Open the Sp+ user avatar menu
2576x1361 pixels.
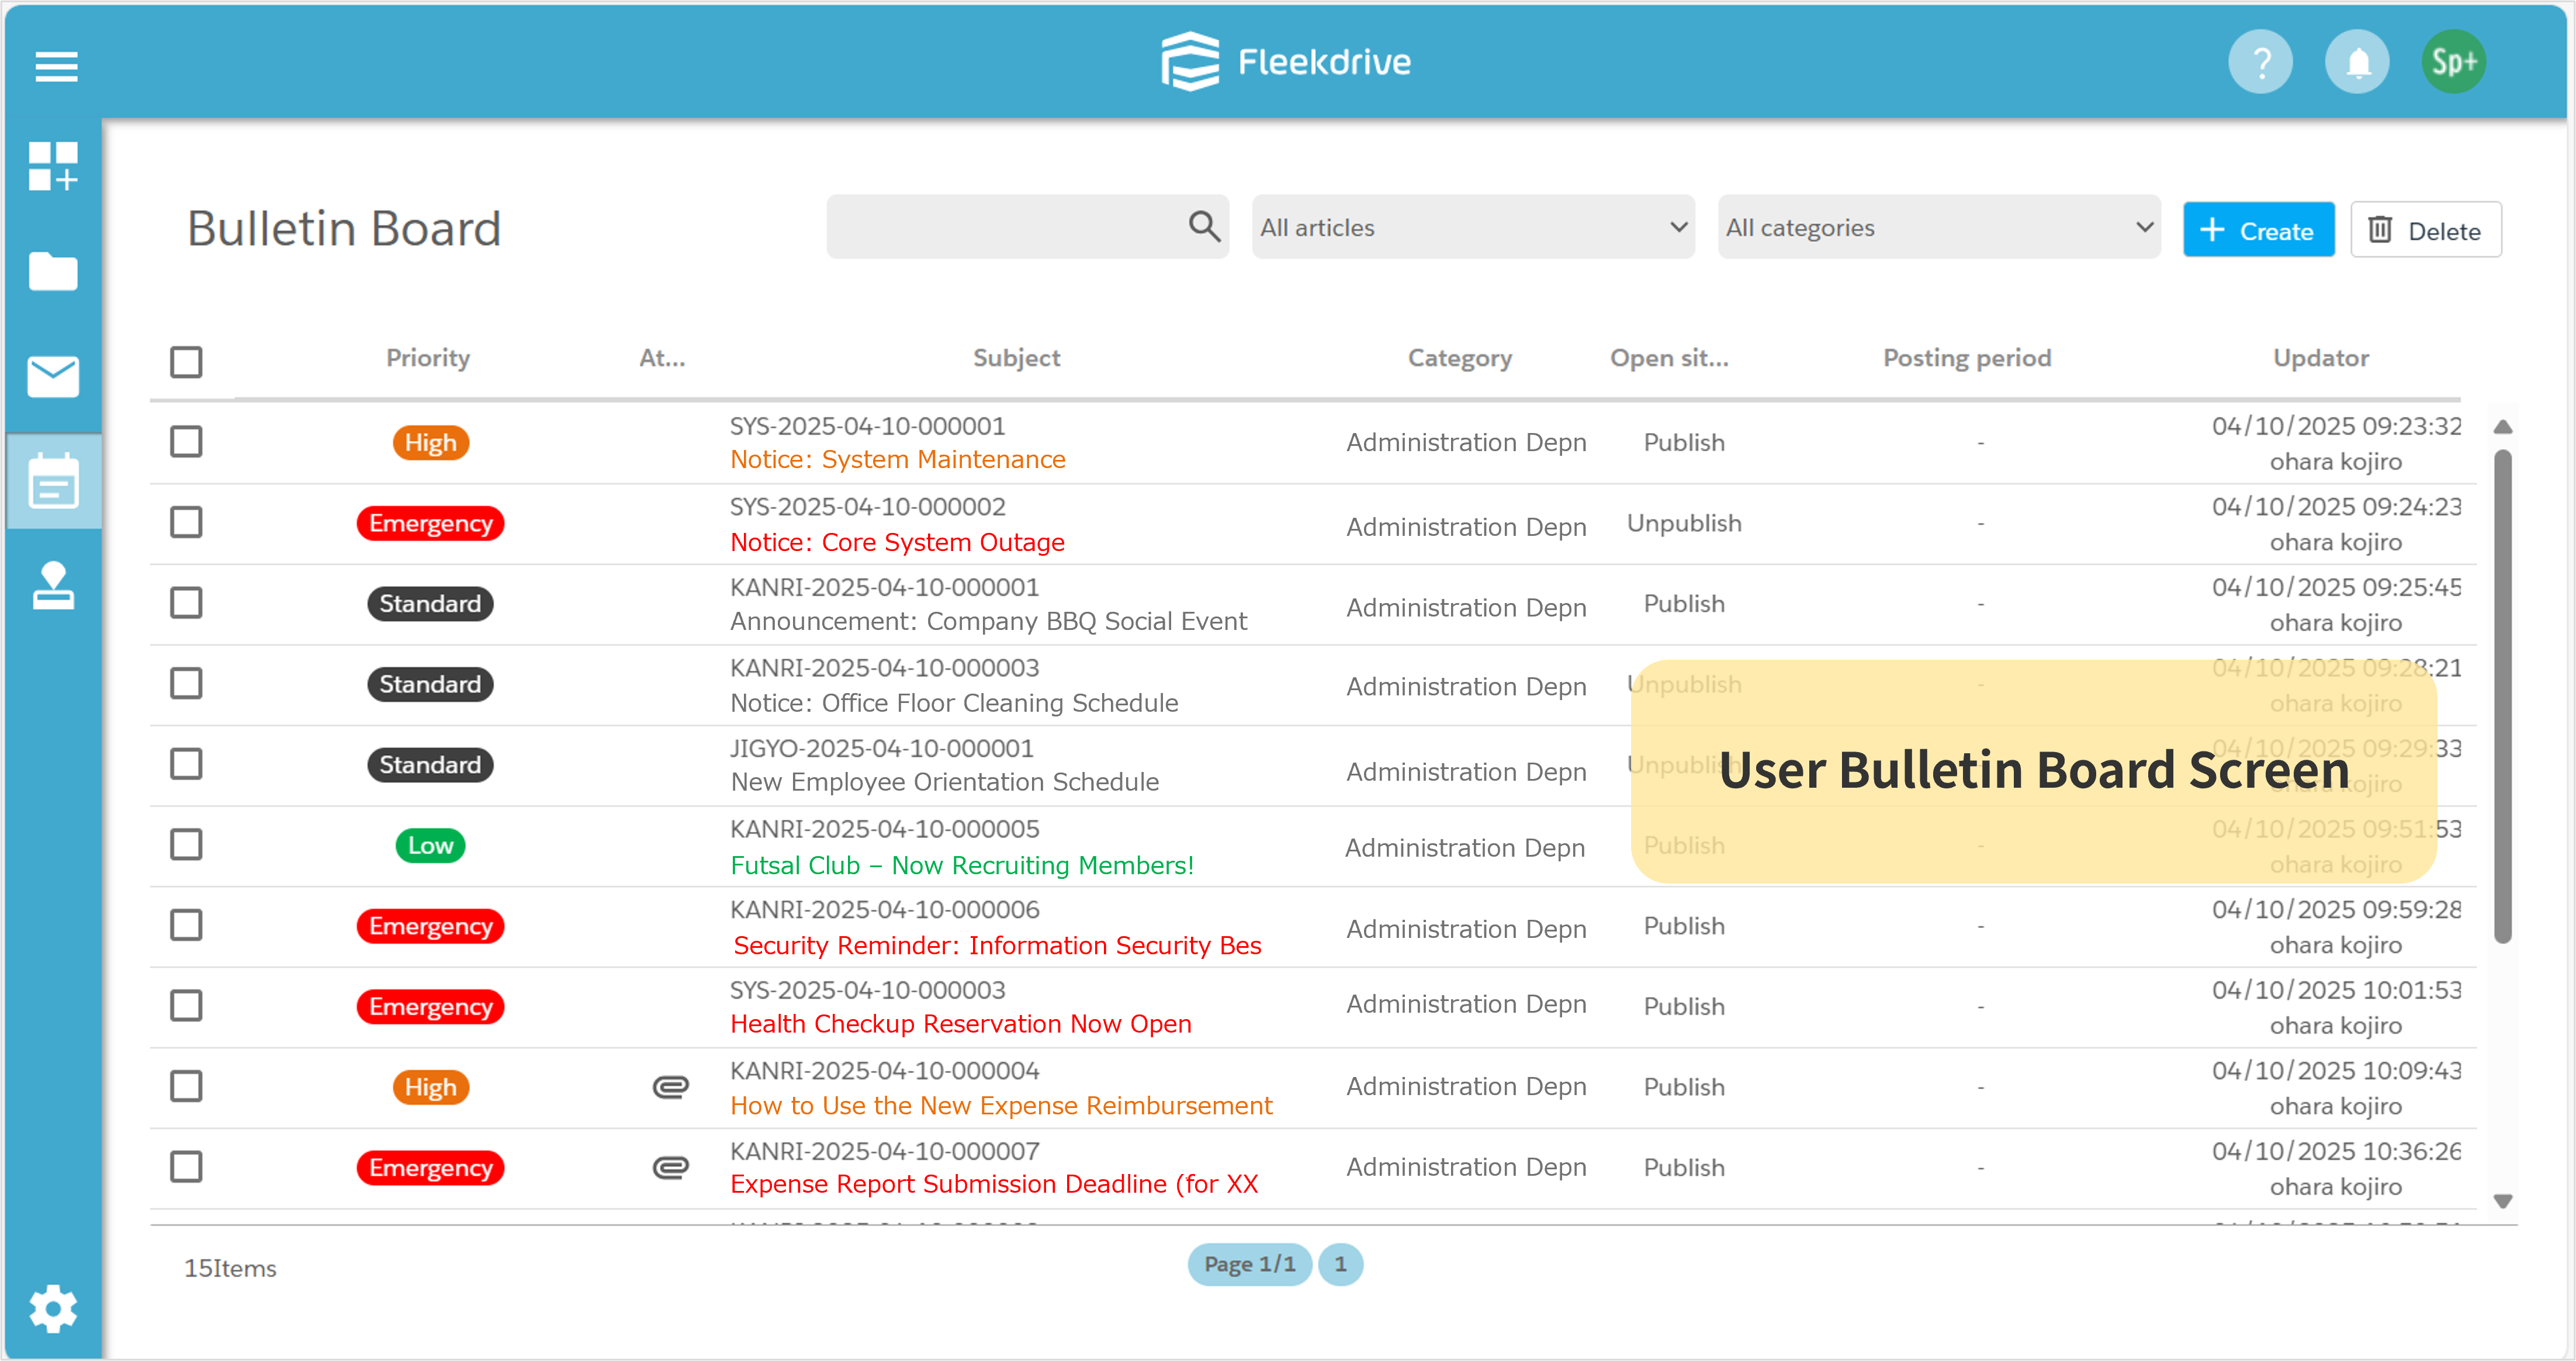point(2453,63)
